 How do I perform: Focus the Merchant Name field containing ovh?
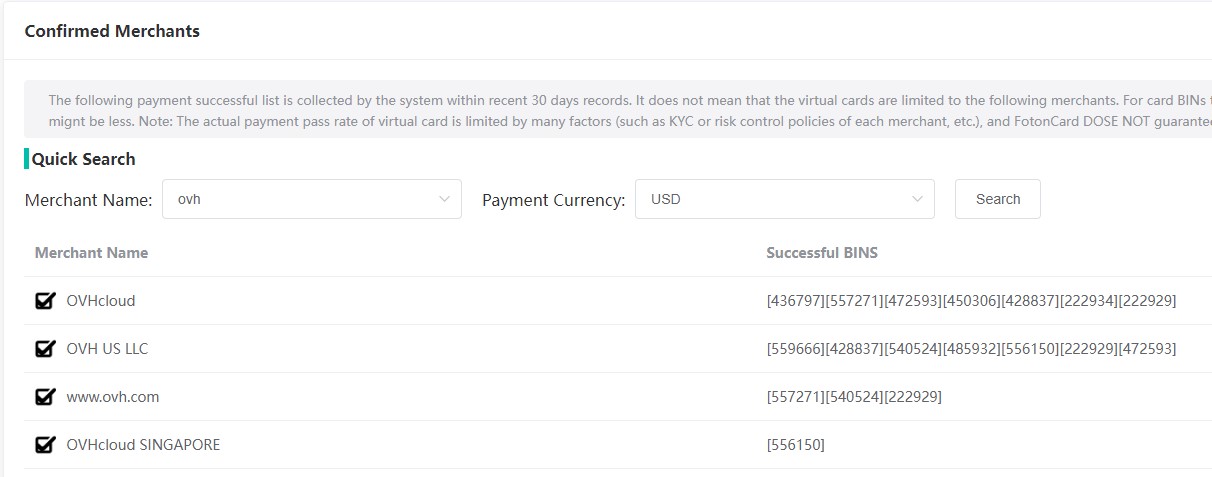pos(312,199)
